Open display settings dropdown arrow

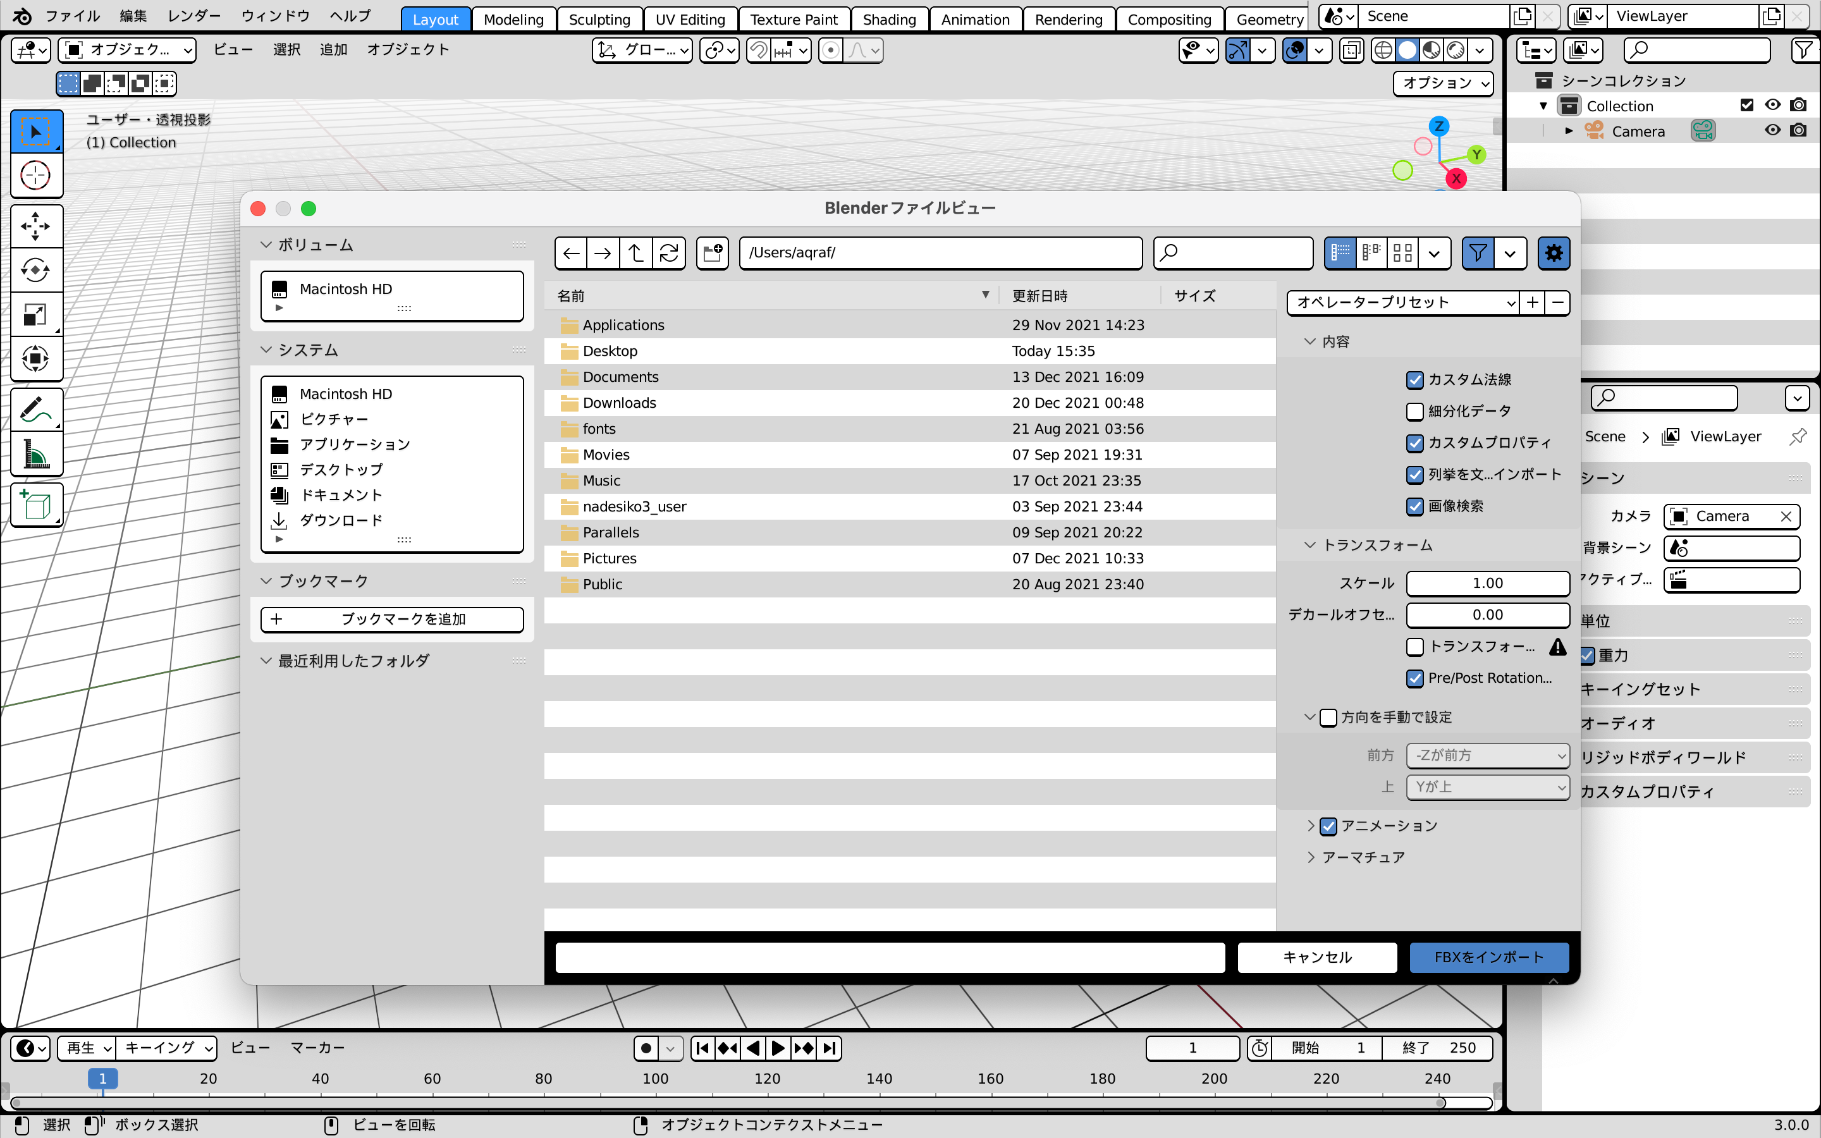(1434, 253)
